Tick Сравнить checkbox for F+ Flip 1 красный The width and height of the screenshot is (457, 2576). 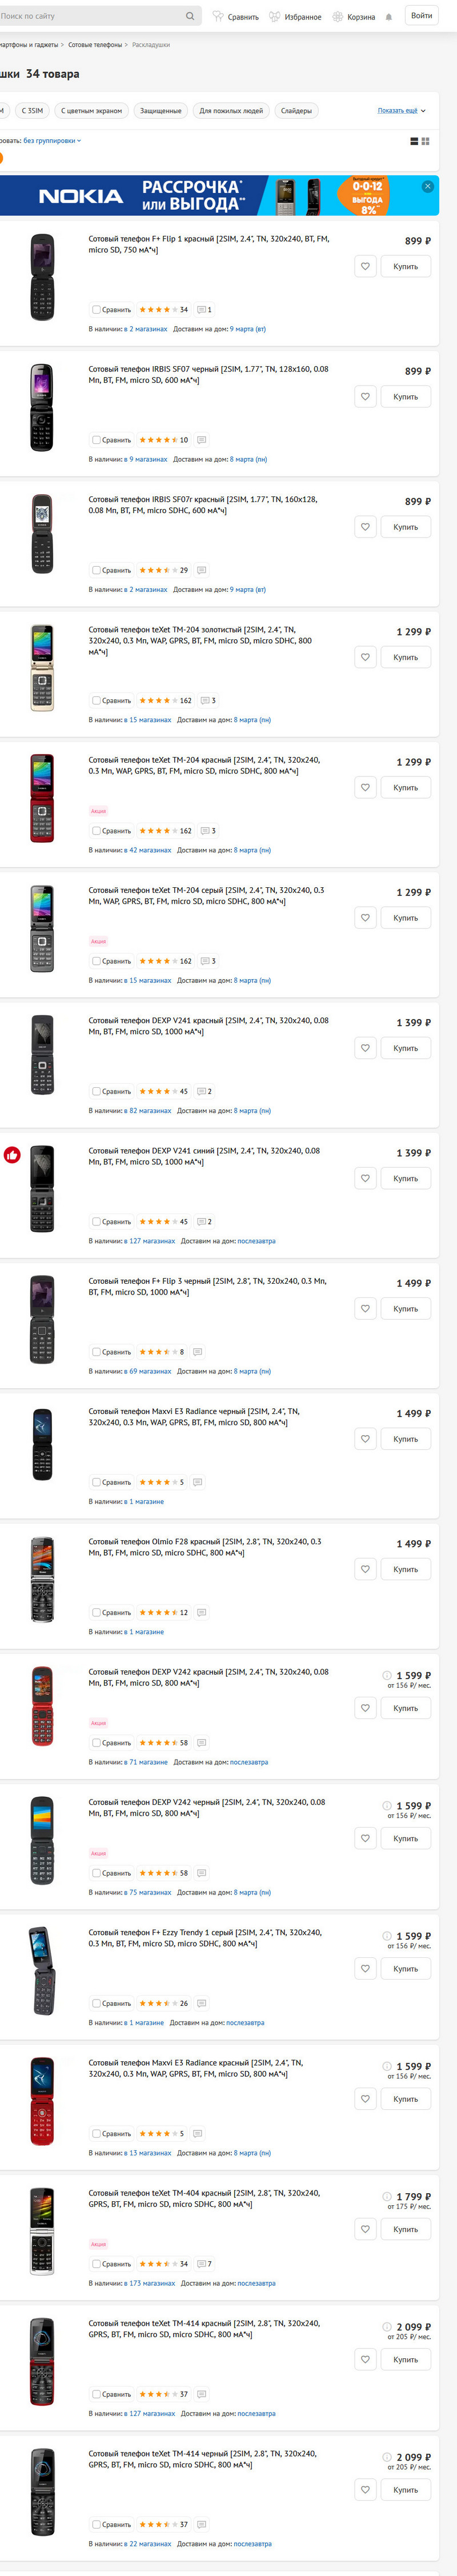[96, 310]
